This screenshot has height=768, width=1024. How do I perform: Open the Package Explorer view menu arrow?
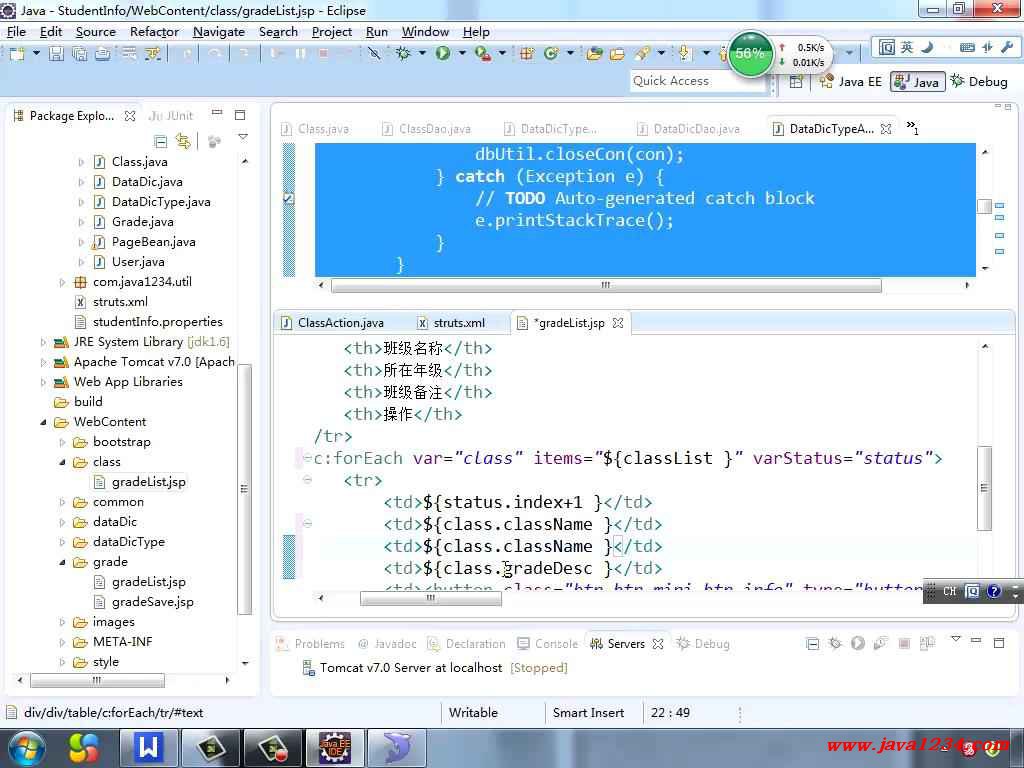pyautogui.click(x=242, y=138)
